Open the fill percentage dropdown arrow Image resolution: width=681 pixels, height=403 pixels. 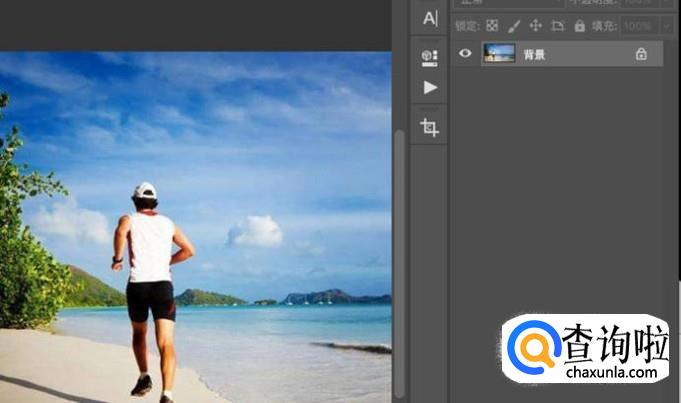pos(667,26)
